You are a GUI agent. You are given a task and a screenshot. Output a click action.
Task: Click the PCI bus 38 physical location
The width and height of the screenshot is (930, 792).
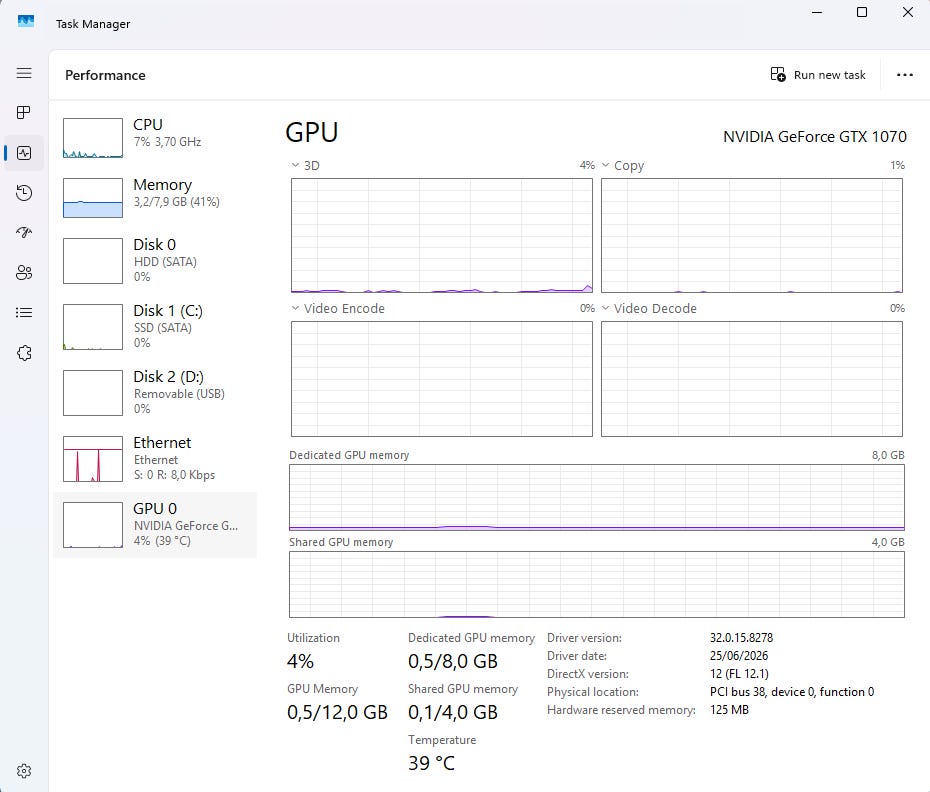(792, 692)
